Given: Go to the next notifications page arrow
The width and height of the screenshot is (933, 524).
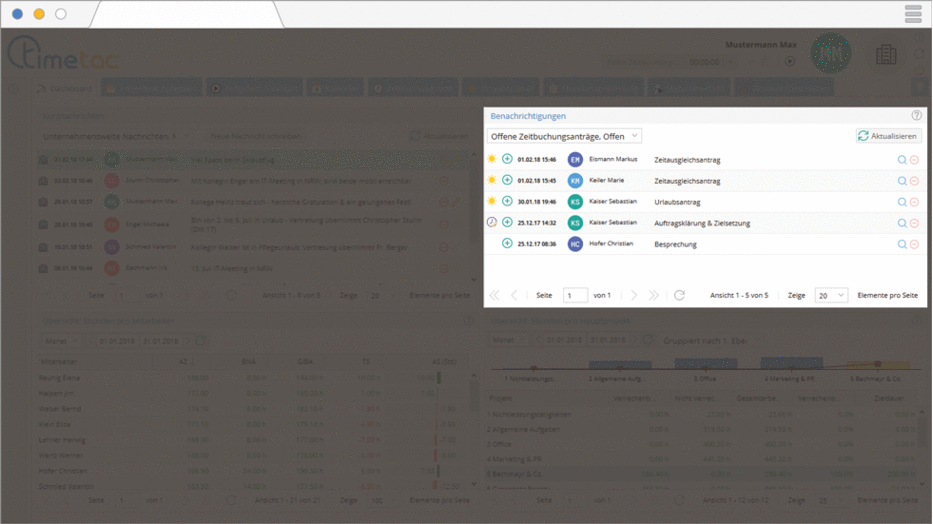Looking at the screenshot, I should [632, 295].
